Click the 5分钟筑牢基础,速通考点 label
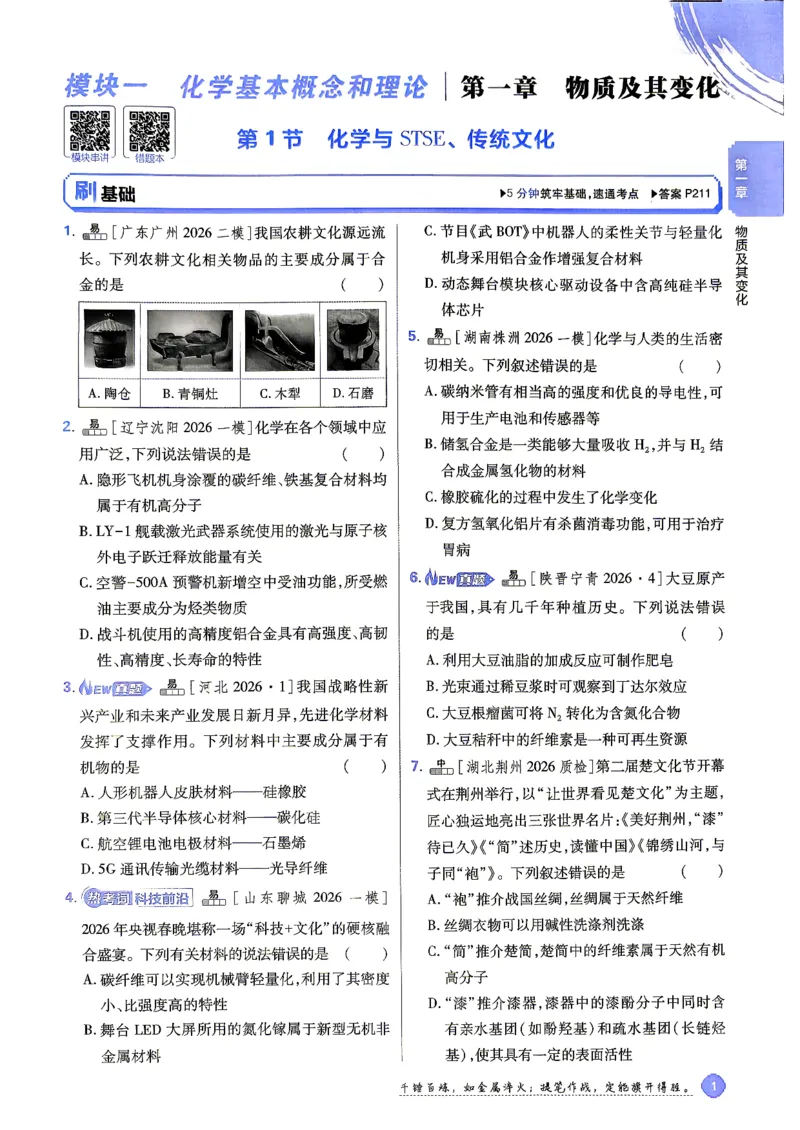 [569, 194]
